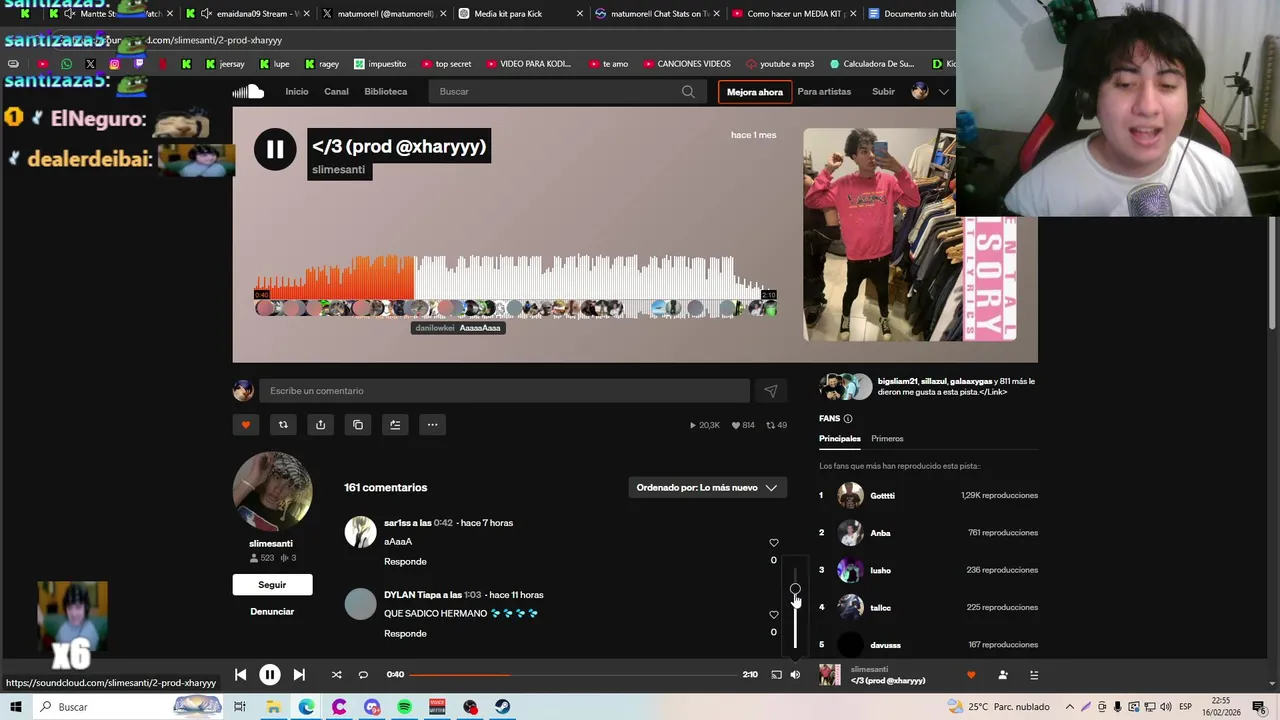The height and width of the screenshot is (720, 1280).
Task: Click Denunciar under the artist profile
Action: (272, 612)
